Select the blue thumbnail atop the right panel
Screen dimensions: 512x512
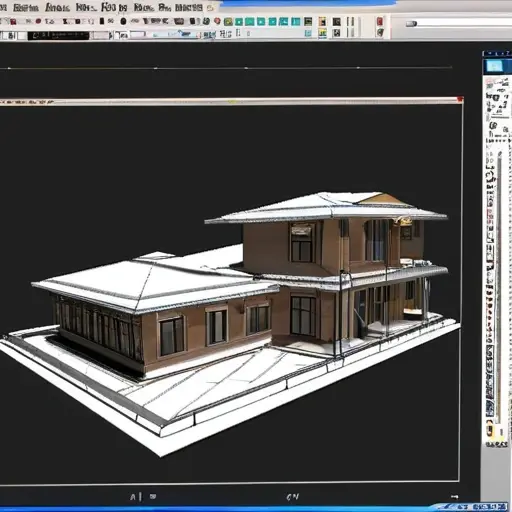coord(495,66)
